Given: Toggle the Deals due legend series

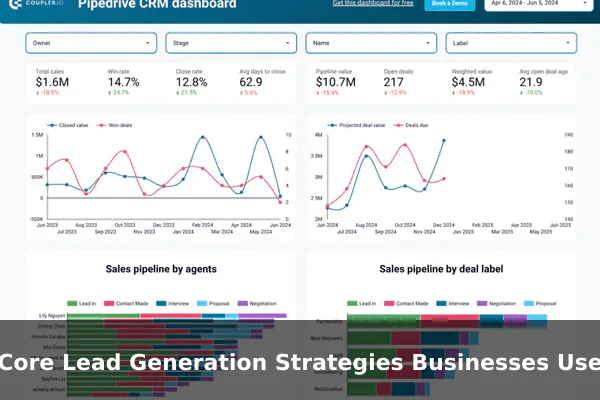Looking at the screenshot, I should [411, 125].
